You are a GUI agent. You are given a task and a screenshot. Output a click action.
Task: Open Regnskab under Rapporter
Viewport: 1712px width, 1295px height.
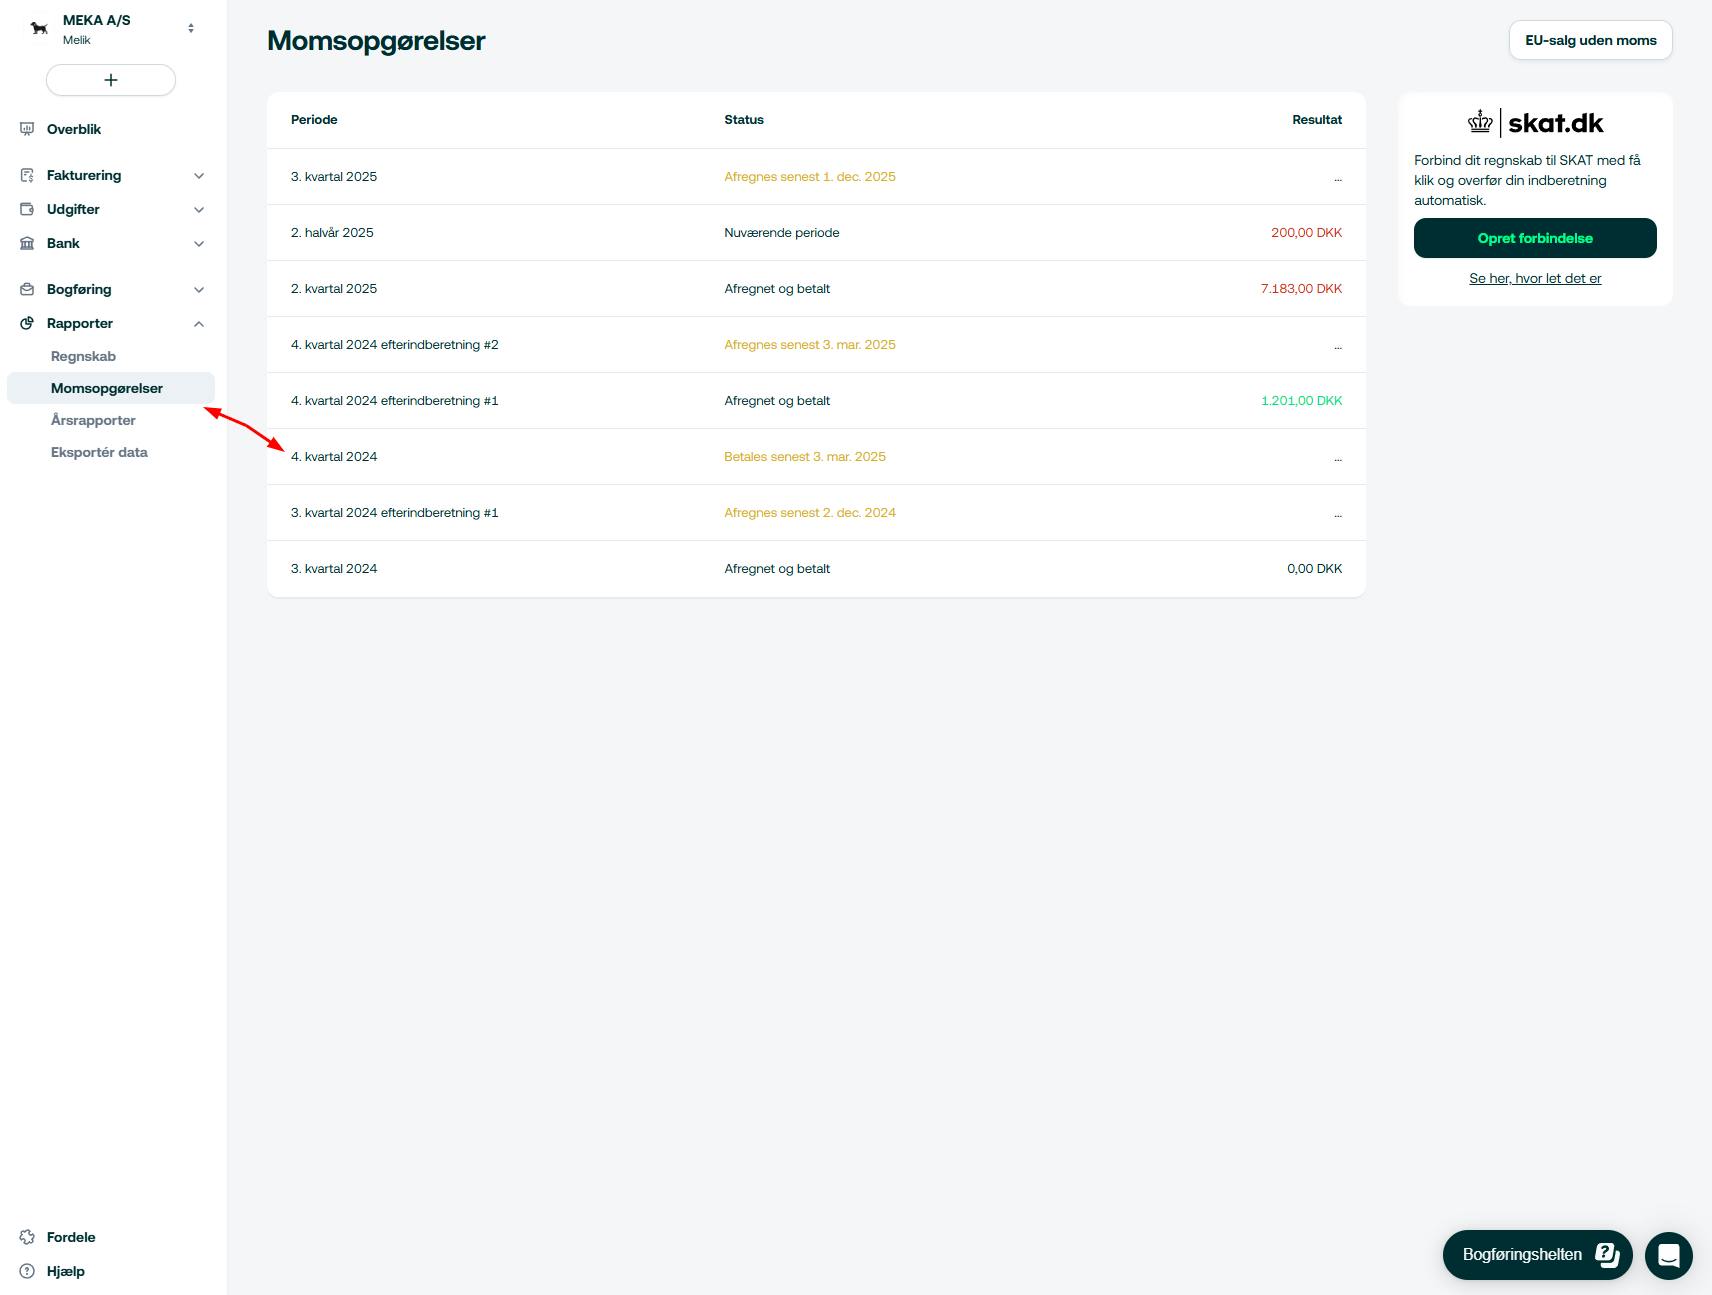(x=83, y=356)
